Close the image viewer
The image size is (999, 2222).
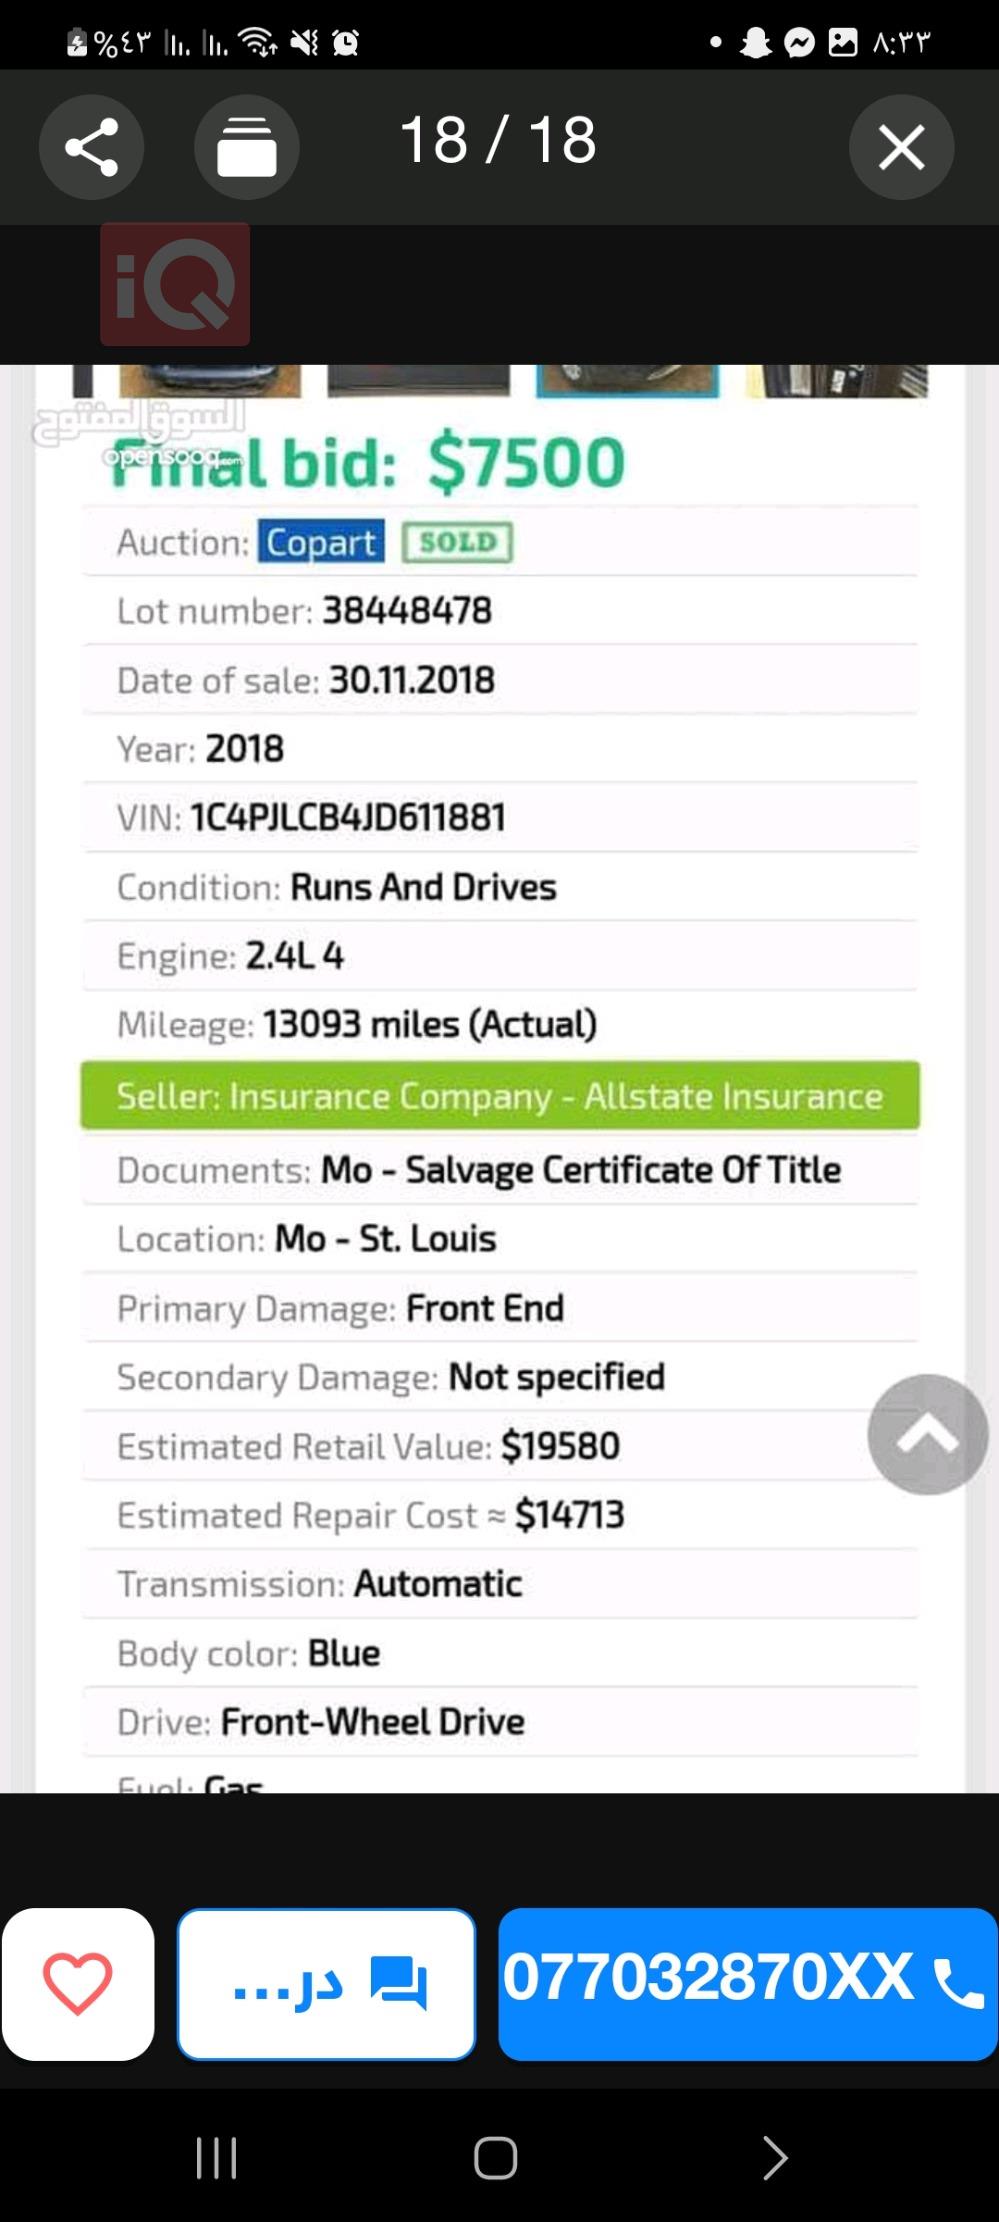901,147
